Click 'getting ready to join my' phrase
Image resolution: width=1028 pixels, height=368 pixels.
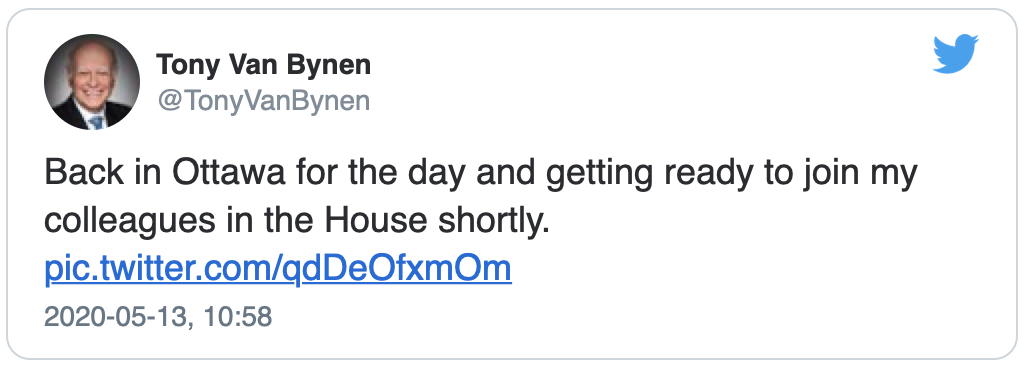point(728,174)
